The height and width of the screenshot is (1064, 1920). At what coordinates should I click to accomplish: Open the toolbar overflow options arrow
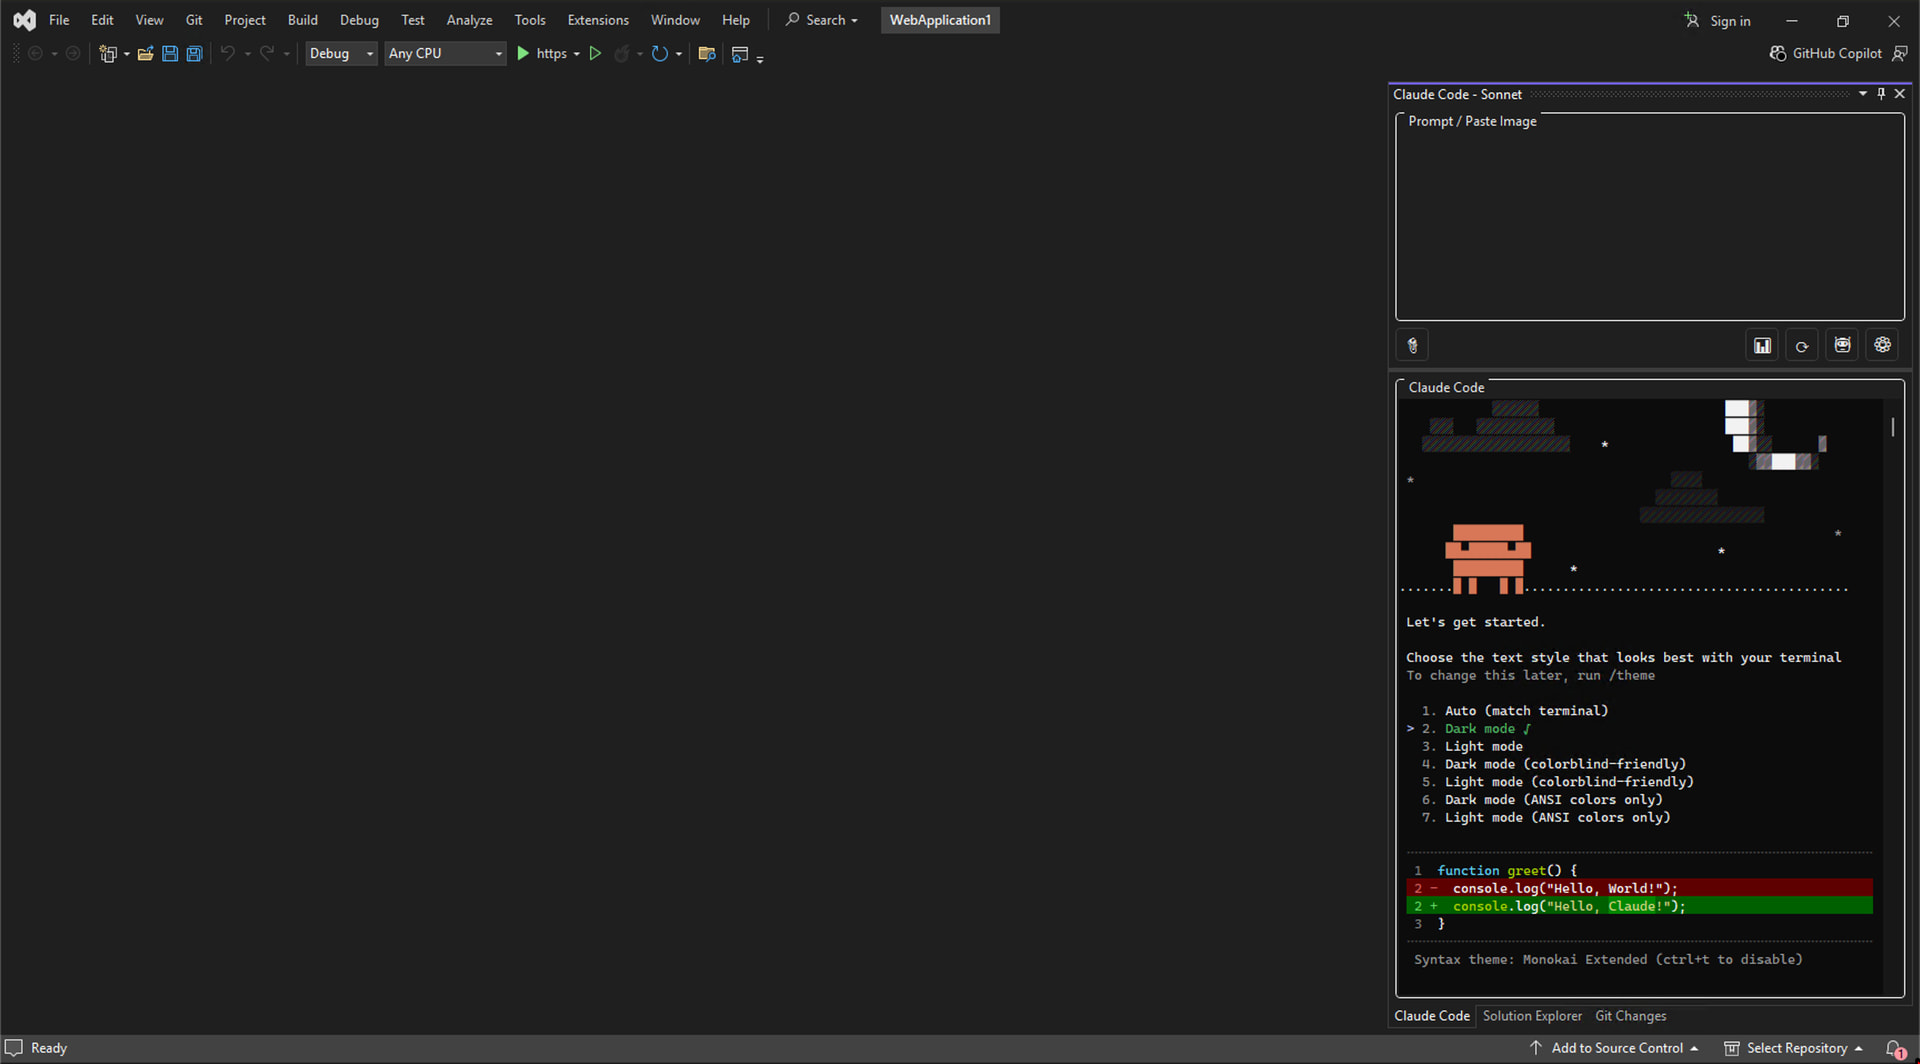point(760,59)
